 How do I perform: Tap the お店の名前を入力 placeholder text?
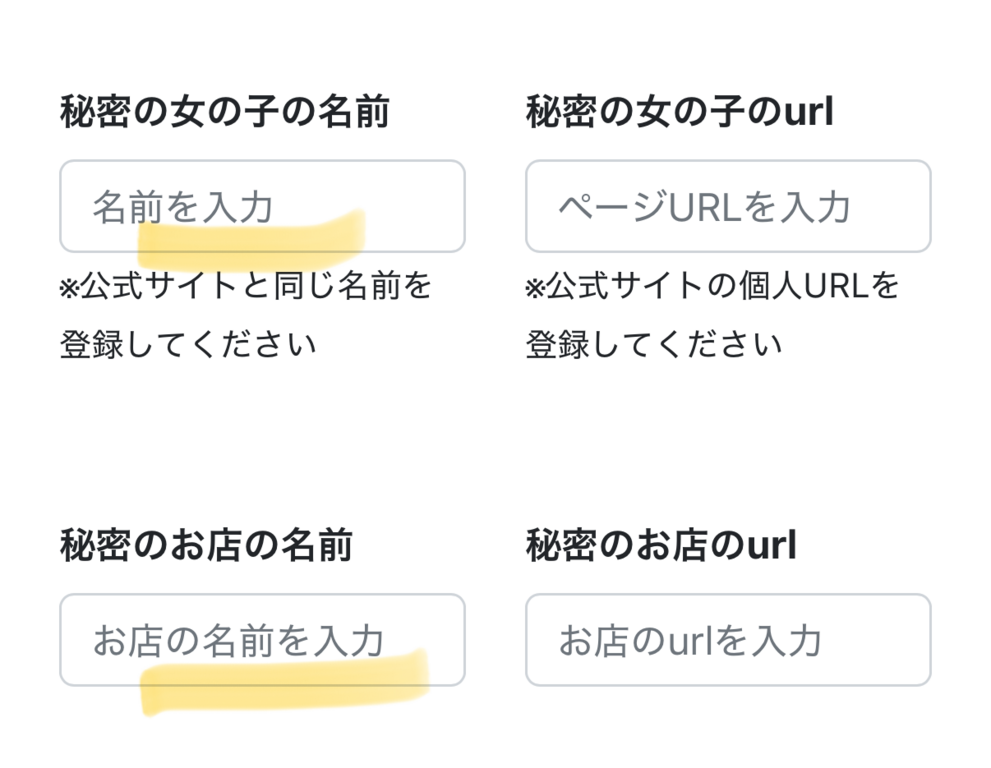coord(238,640)
